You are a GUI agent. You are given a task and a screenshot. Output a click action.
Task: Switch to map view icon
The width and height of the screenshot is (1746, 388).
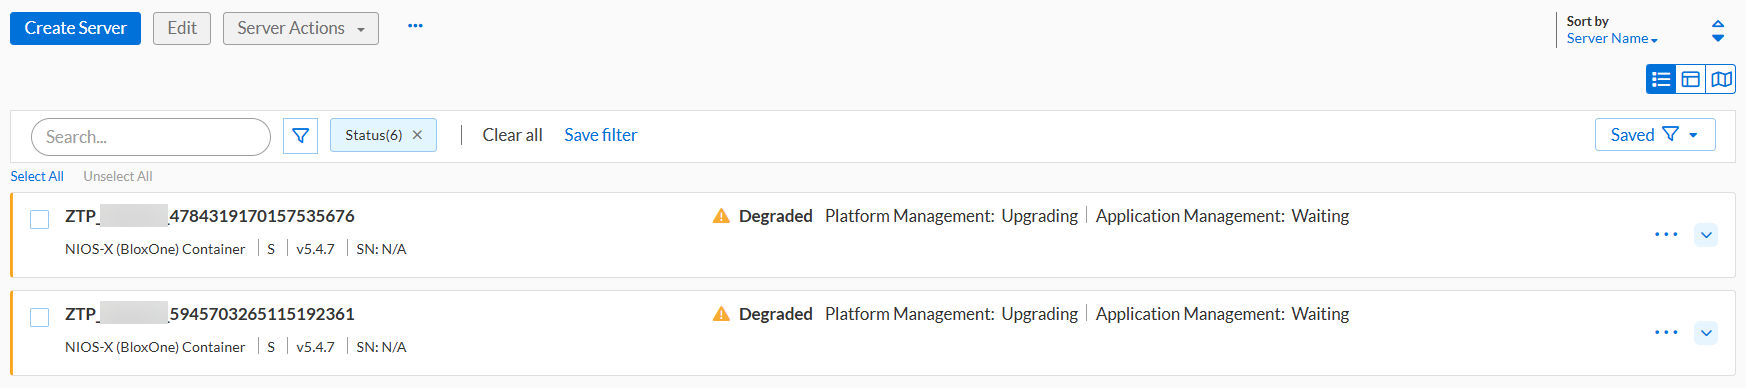pos(1721,79)
